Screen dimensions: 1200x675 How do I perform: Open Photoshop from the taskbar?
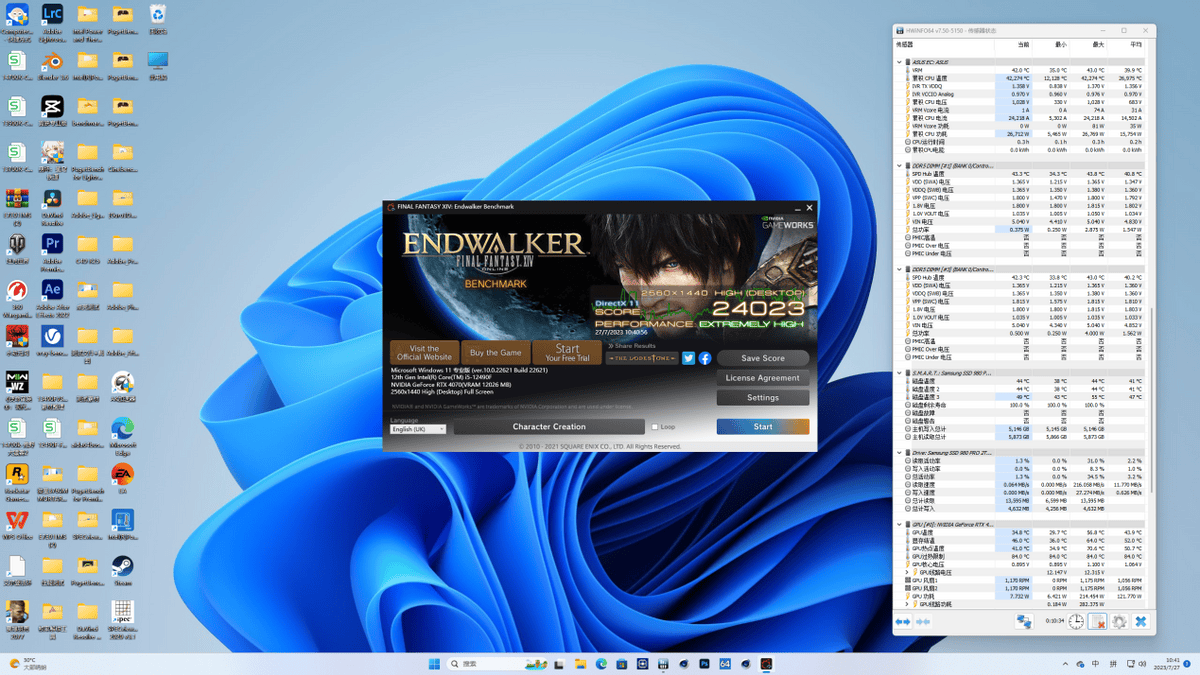(x=704, y=663)
